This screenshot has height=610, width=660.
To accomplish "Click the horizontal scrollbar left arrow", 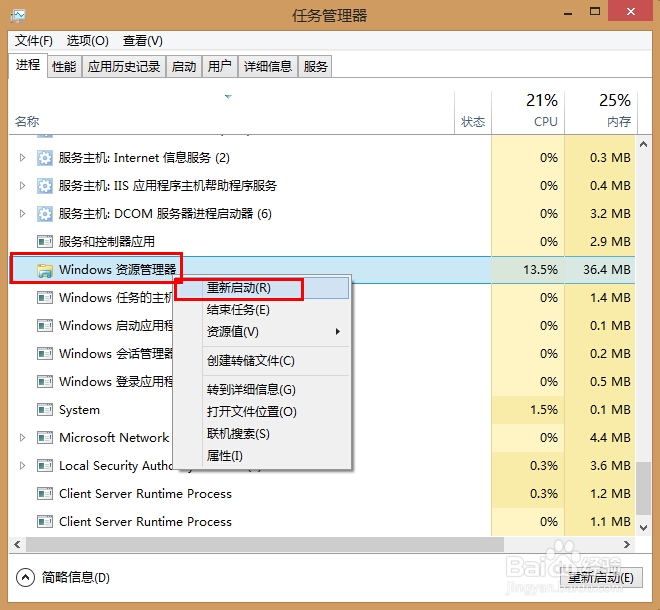I will click(17, 544).
